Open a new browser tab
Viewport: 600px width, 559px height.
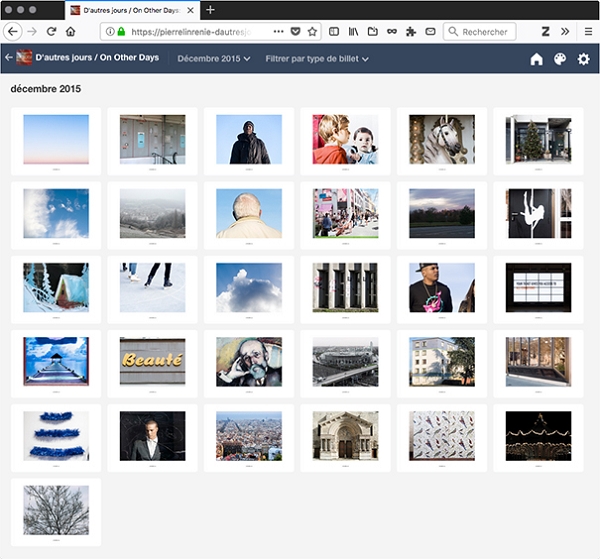point(210,9)
